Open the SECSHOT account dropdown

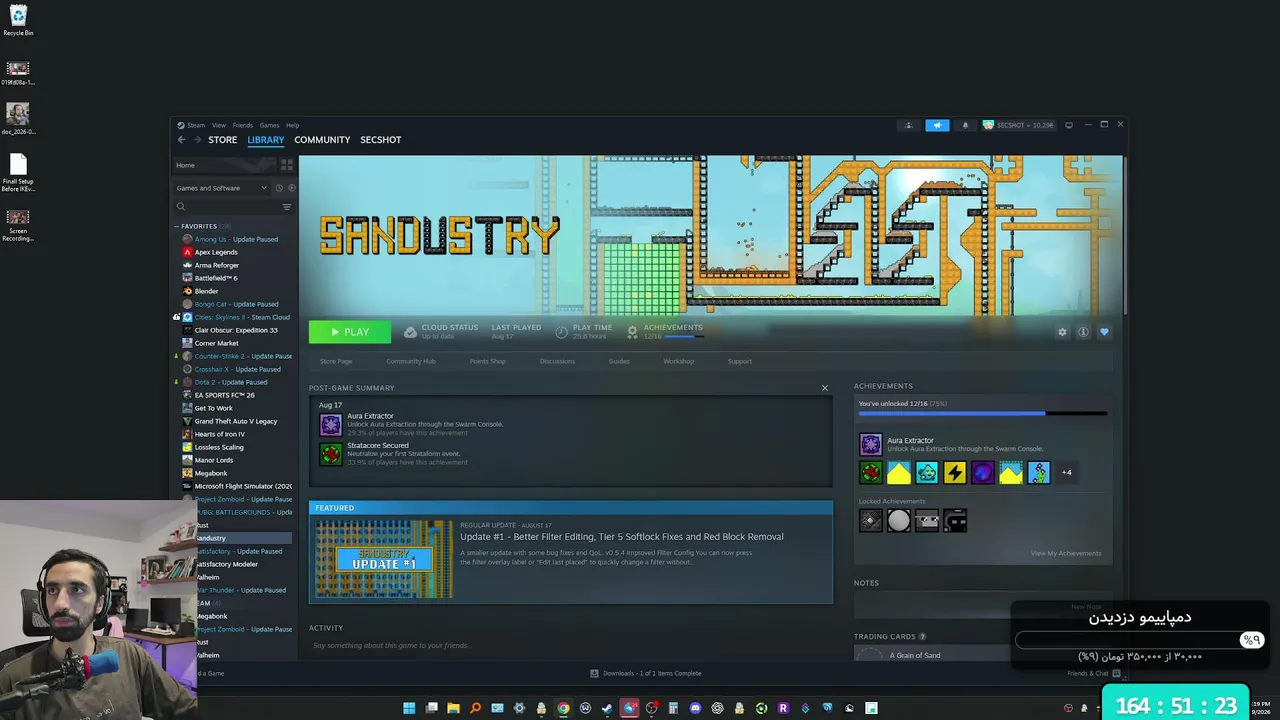(x=1018, y=125)
